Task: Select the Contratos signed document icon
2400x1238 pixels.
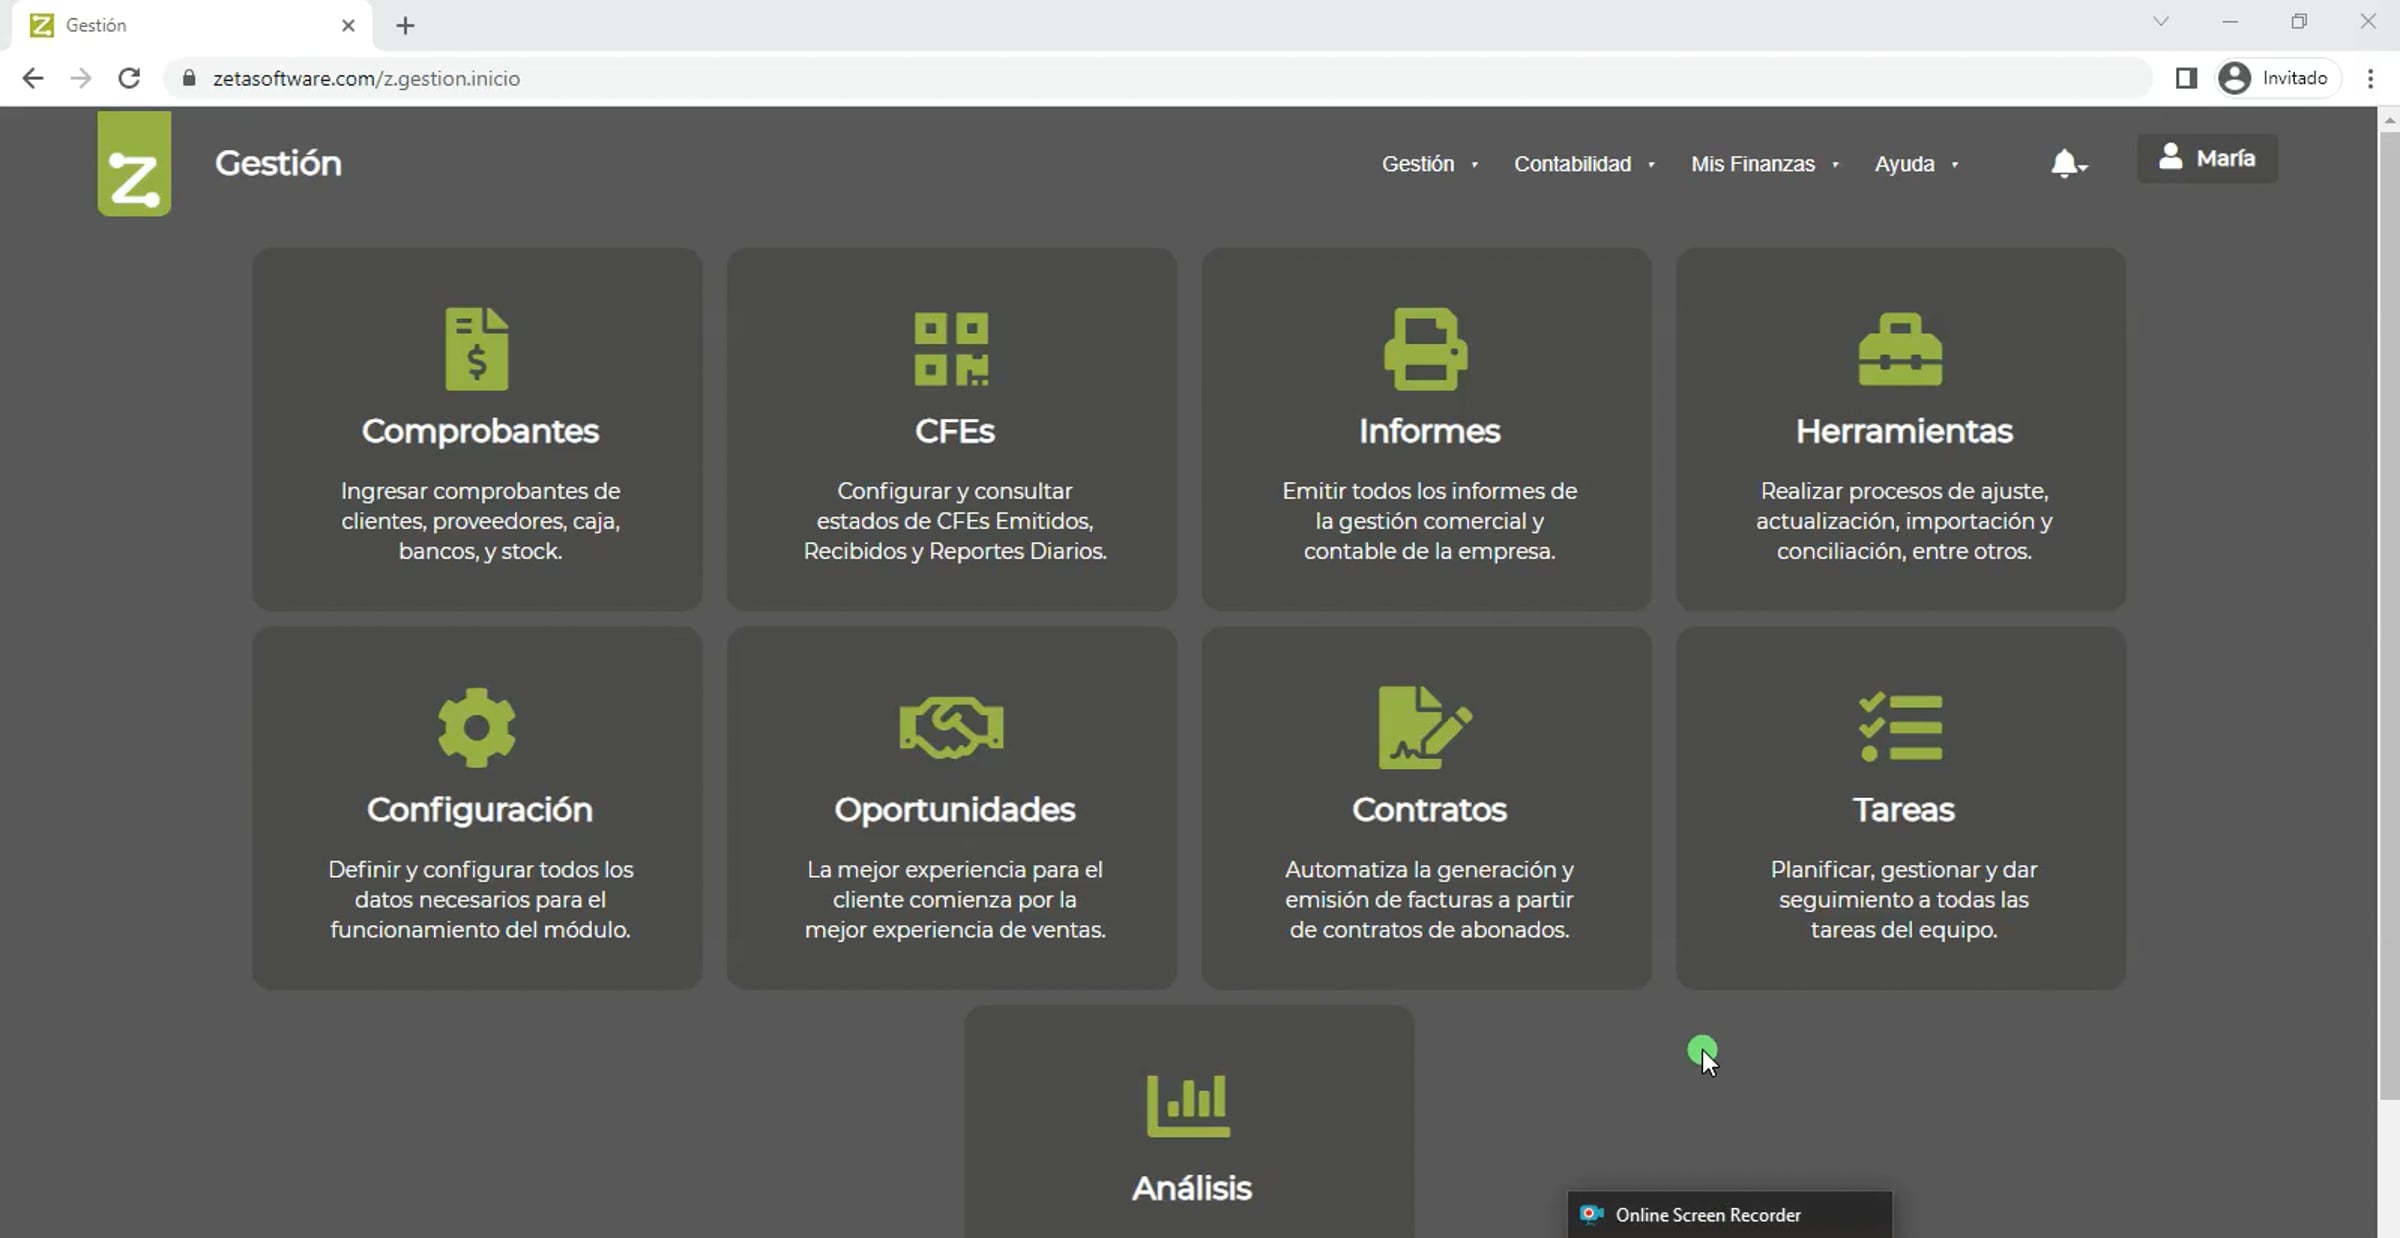Action: pos(1425,727)
